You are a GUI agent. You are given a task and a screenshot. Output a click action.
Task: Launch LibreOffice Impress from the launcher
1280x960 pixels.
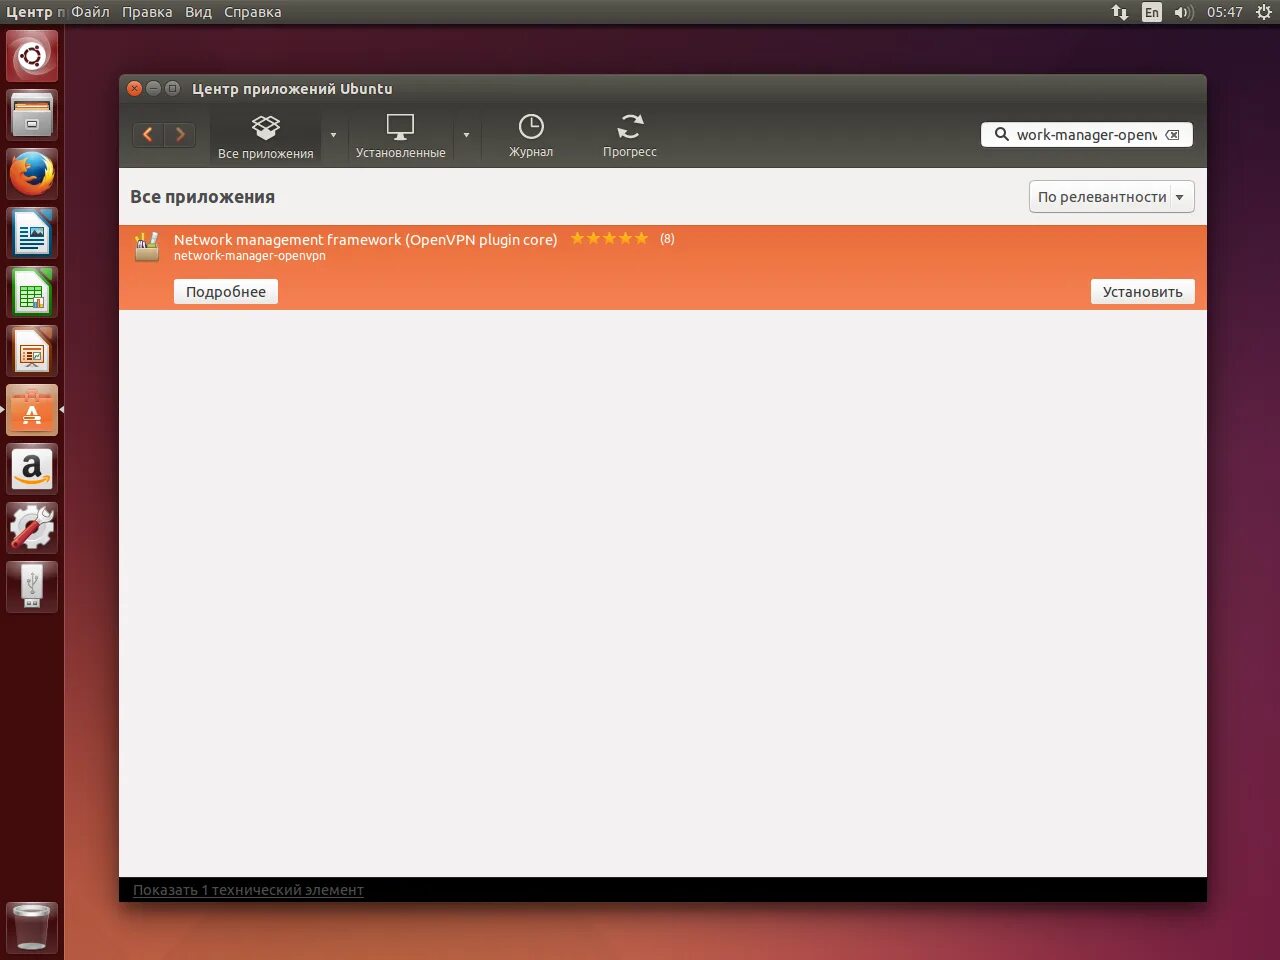32,351
